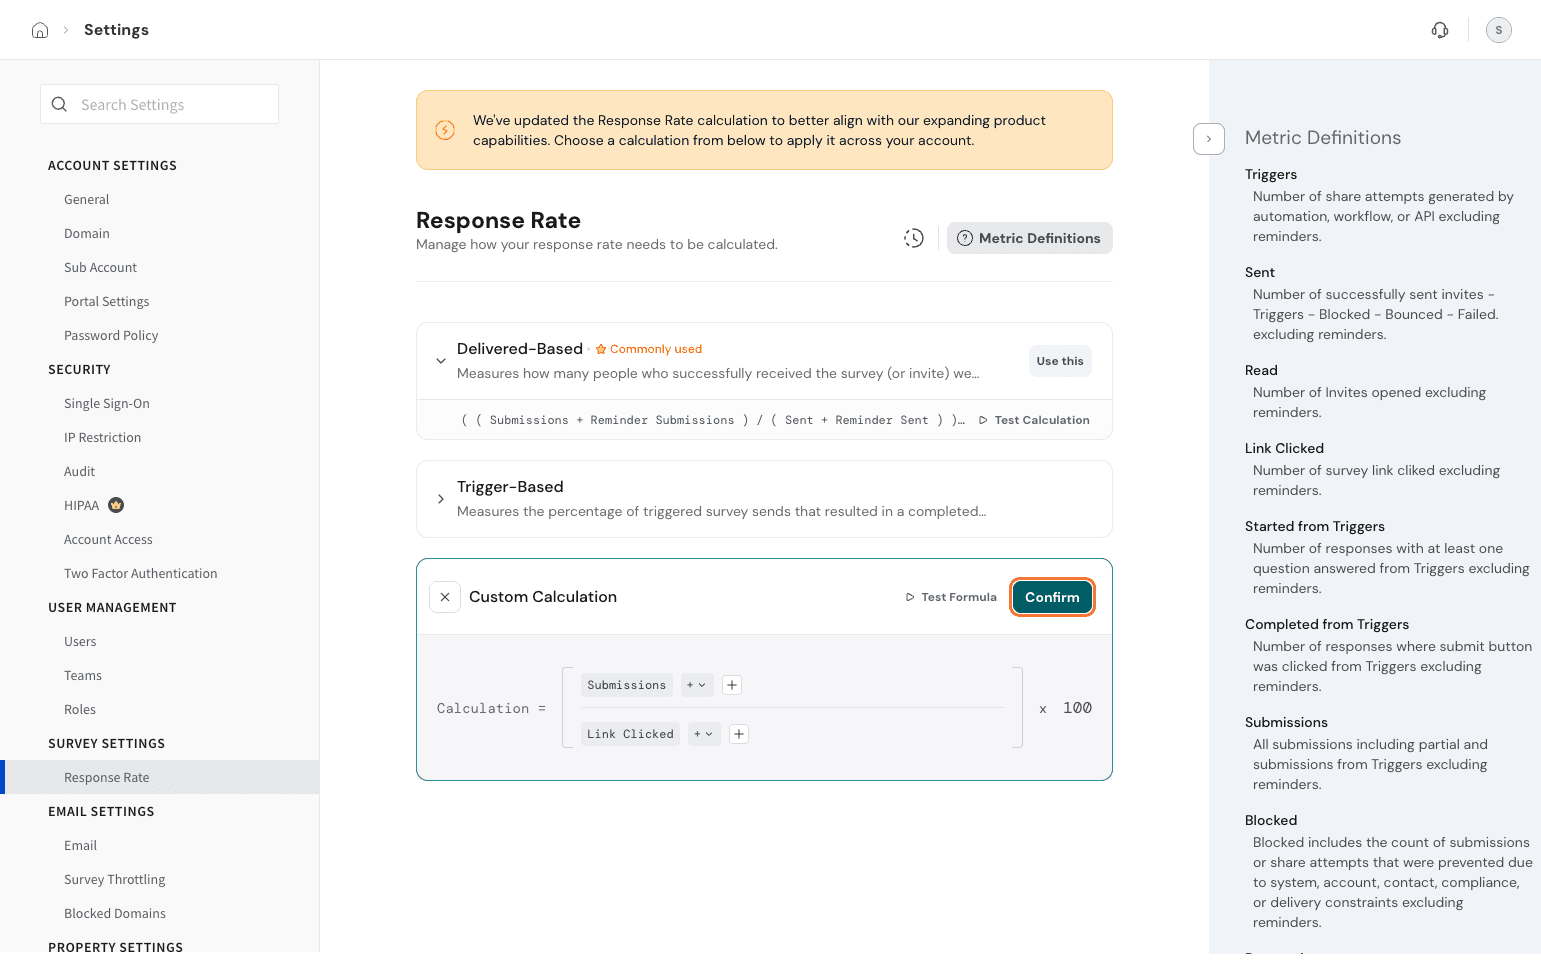
Task: Collapse the Delivered-Based calculation card
Action: click(441, 361)
